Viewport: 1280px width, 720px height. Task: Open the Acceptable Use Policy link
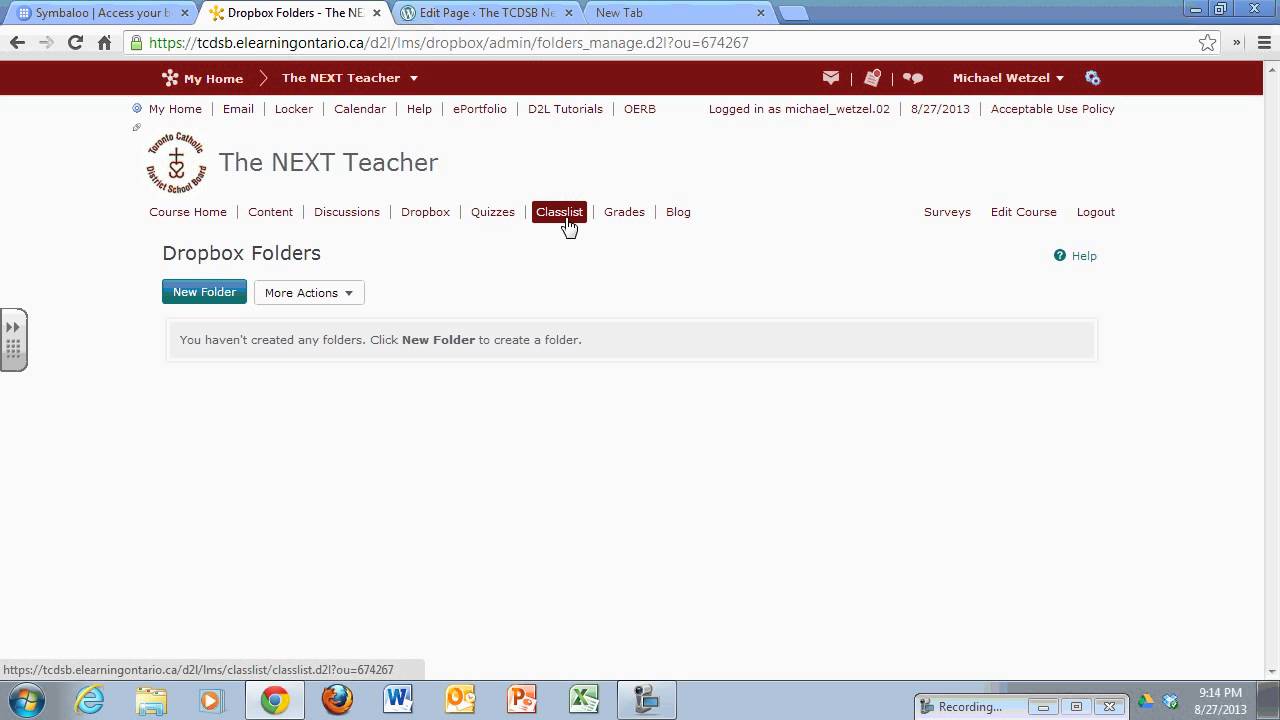point(1052,109)
